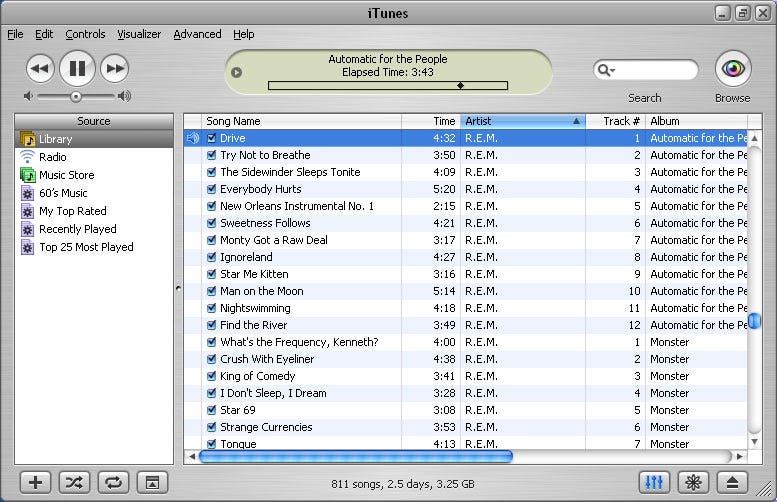Click the high-volume speaker icon
777x502 pixels.
(x=124, y=96)
